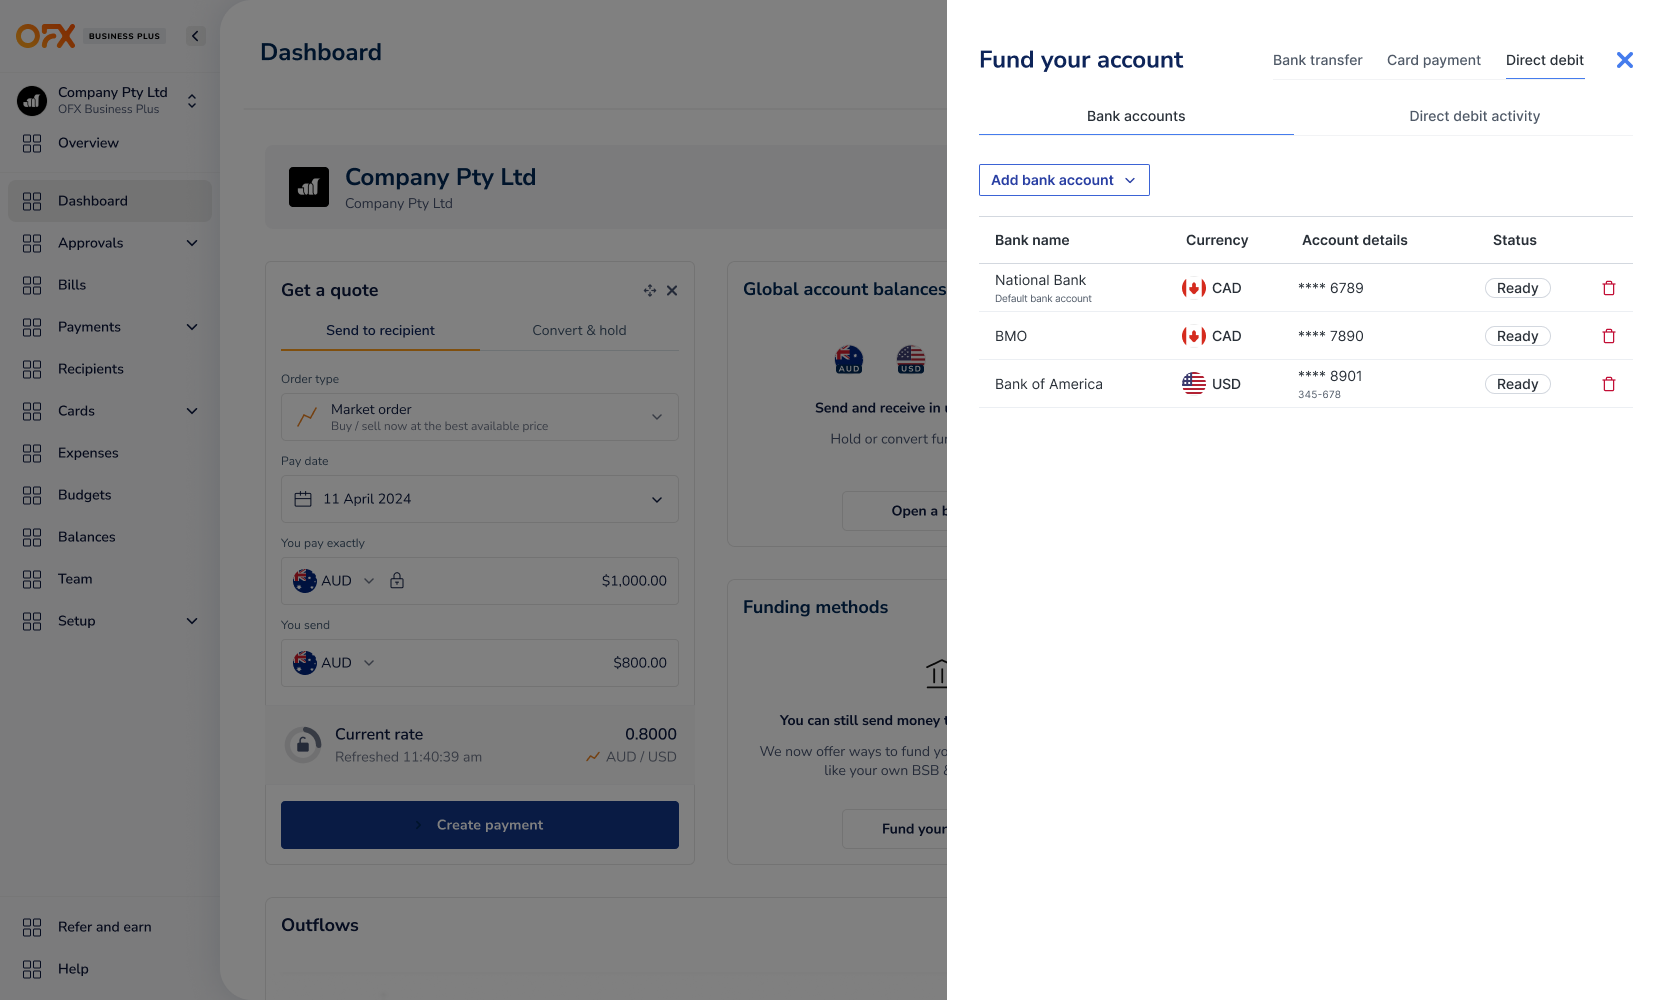Expand the Cards menu
1665x1000 pixels.
point(192,411)
